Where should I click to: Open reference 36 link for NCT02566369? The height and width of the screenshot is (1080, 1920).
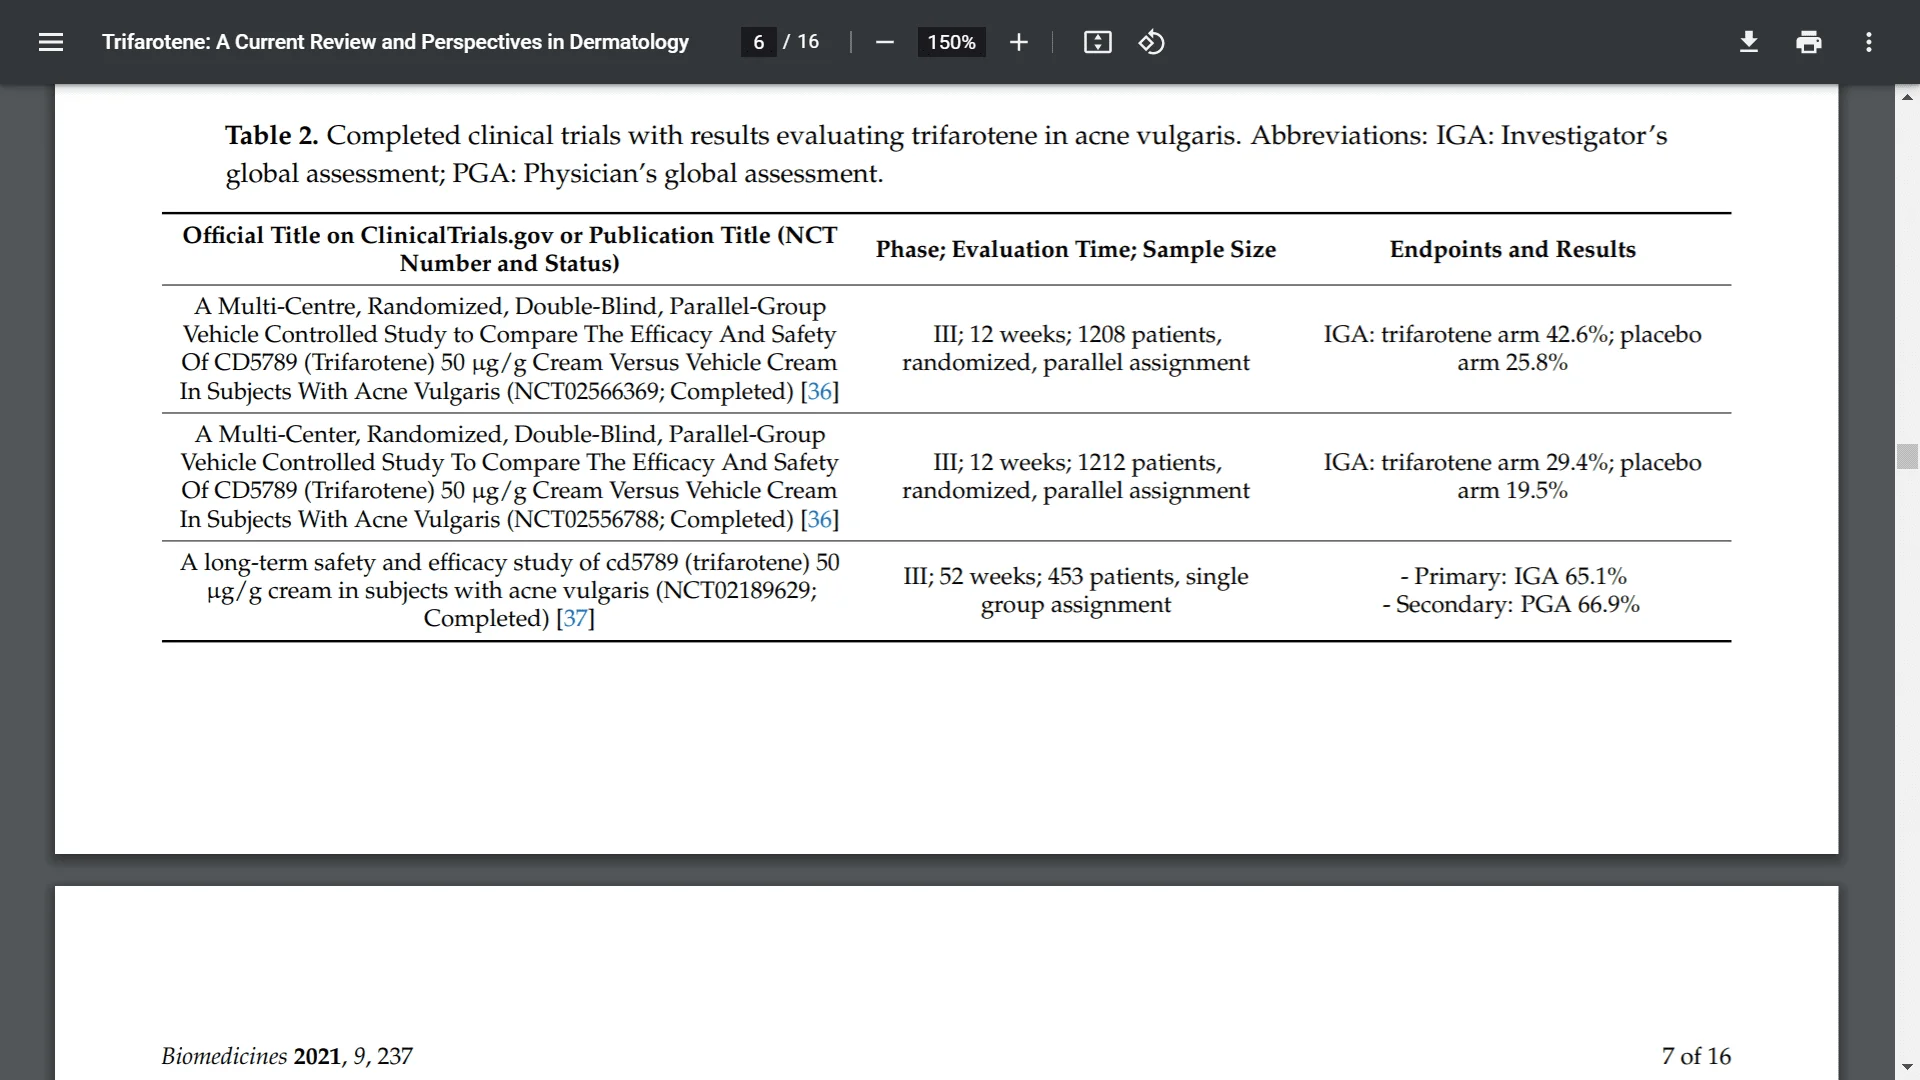[x=819, y=391]
